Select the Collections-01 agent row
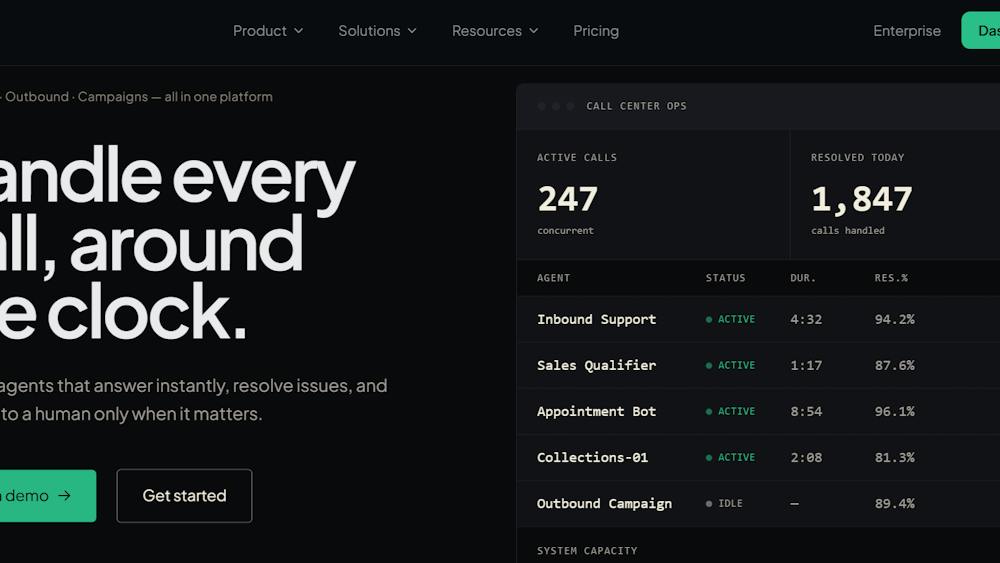The height and width of the screenshot is (563, 1000). tap(758, 457)
